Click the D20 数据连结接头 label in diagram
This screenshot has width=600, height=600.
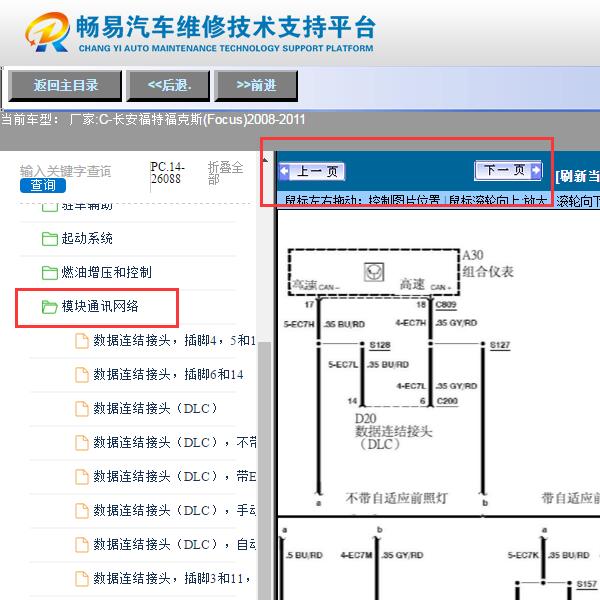(393, 431)
